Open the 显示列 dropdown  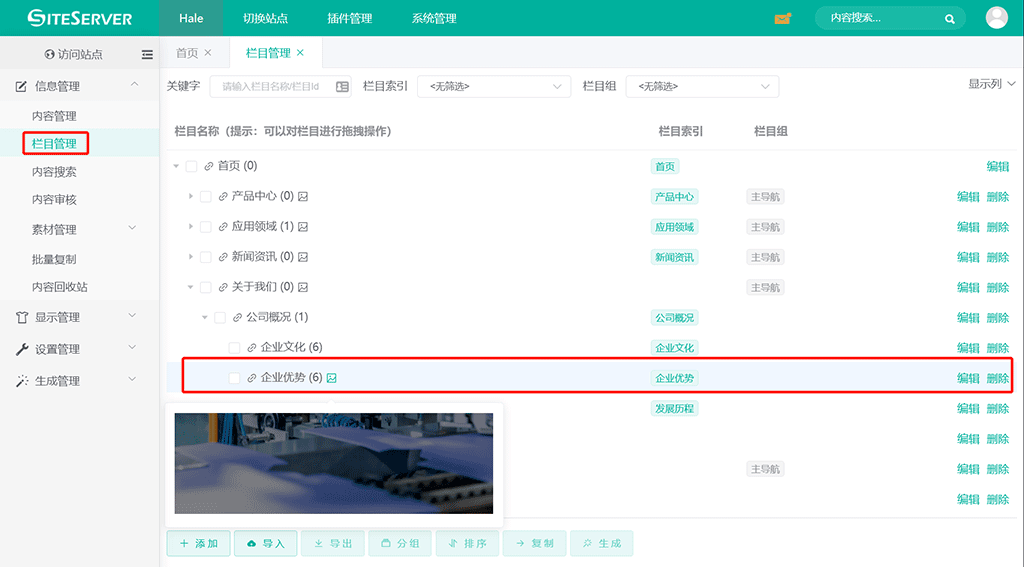991,84
